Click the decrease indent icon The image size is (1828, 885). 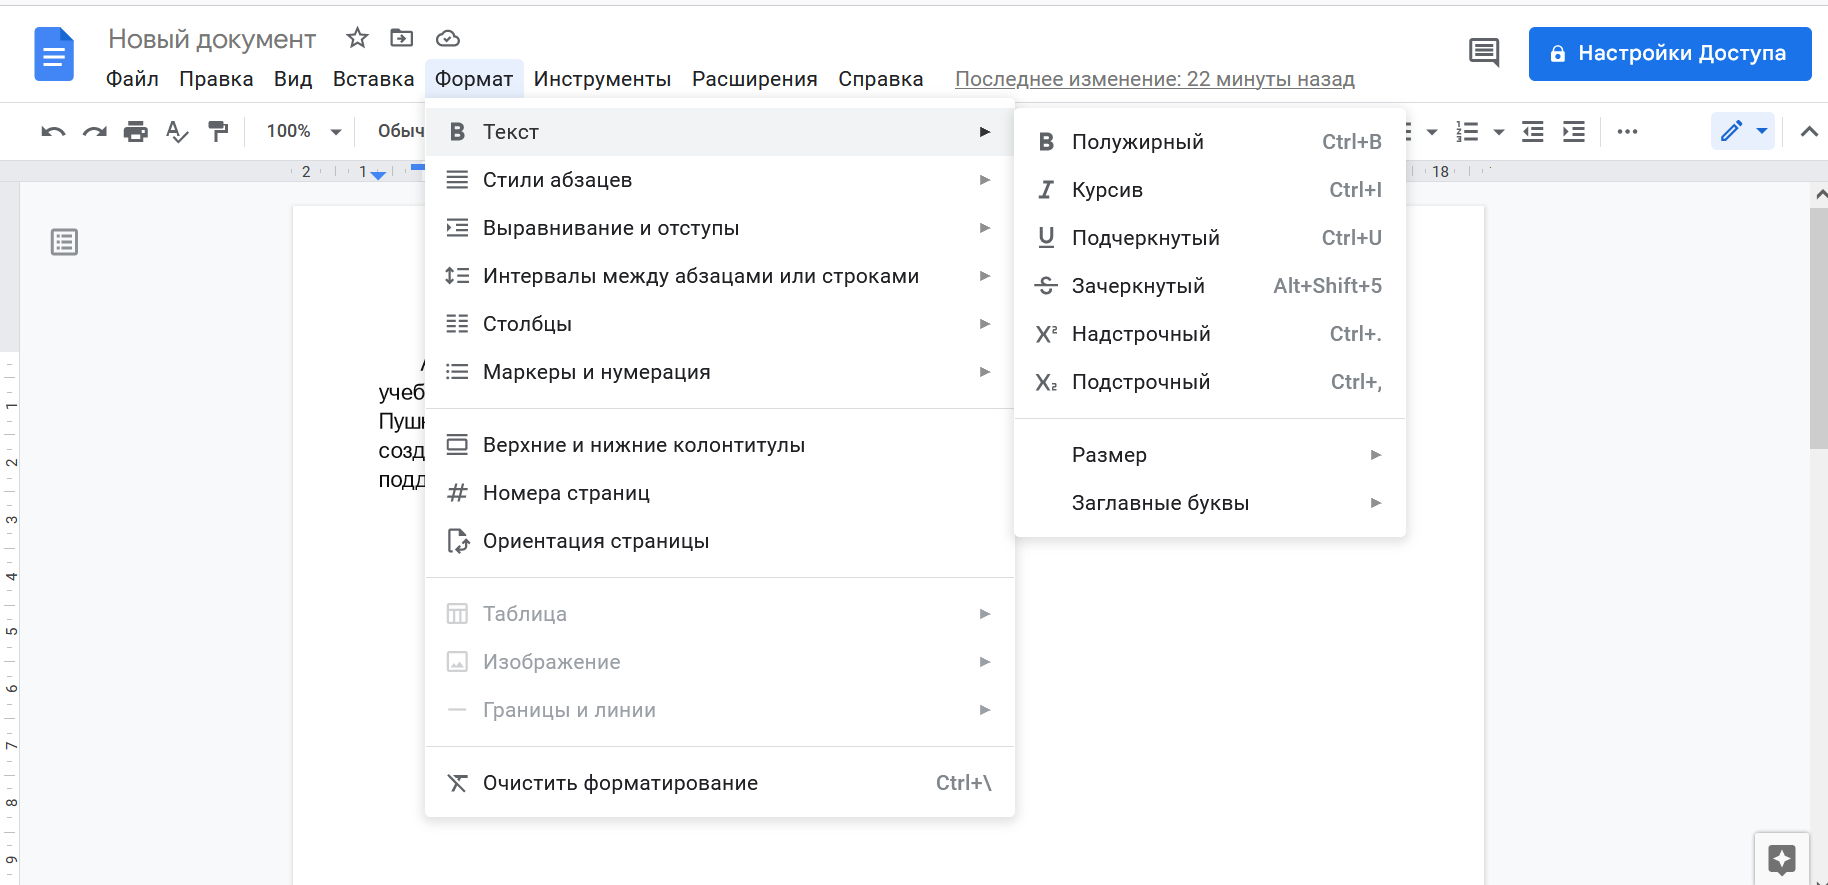point(1533,132)
